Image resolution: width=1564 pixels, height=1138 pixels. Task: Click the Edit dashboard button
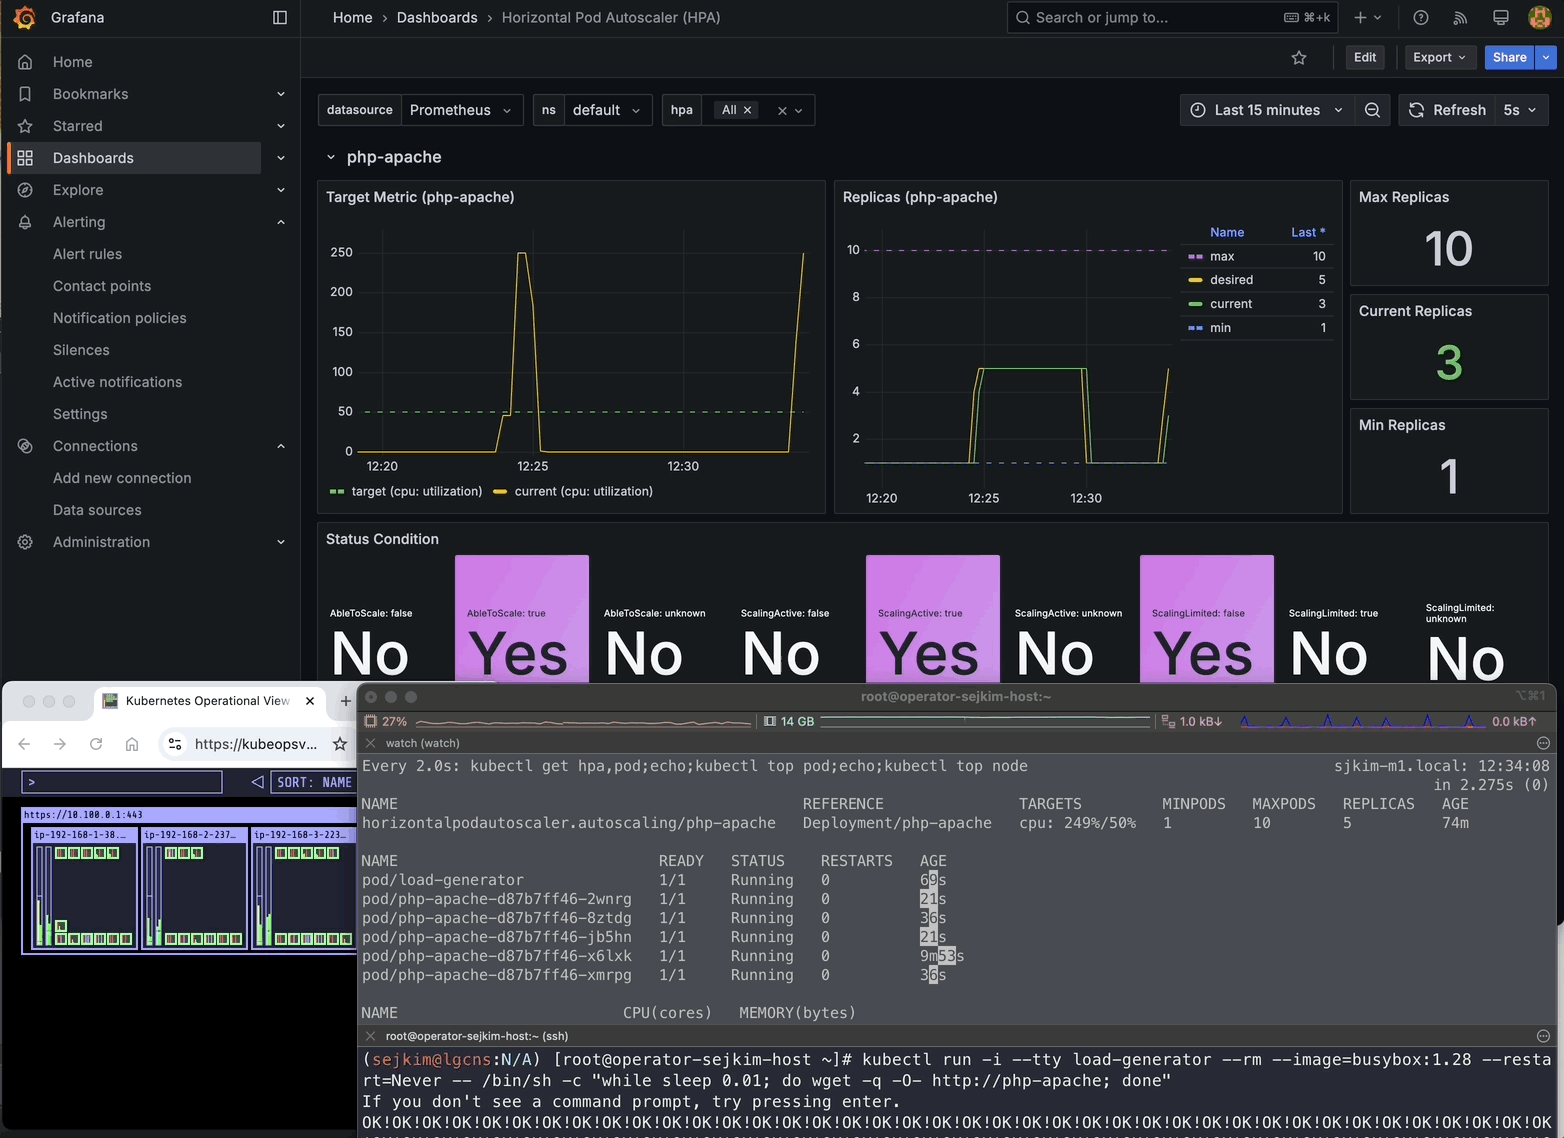(1365, 58)
